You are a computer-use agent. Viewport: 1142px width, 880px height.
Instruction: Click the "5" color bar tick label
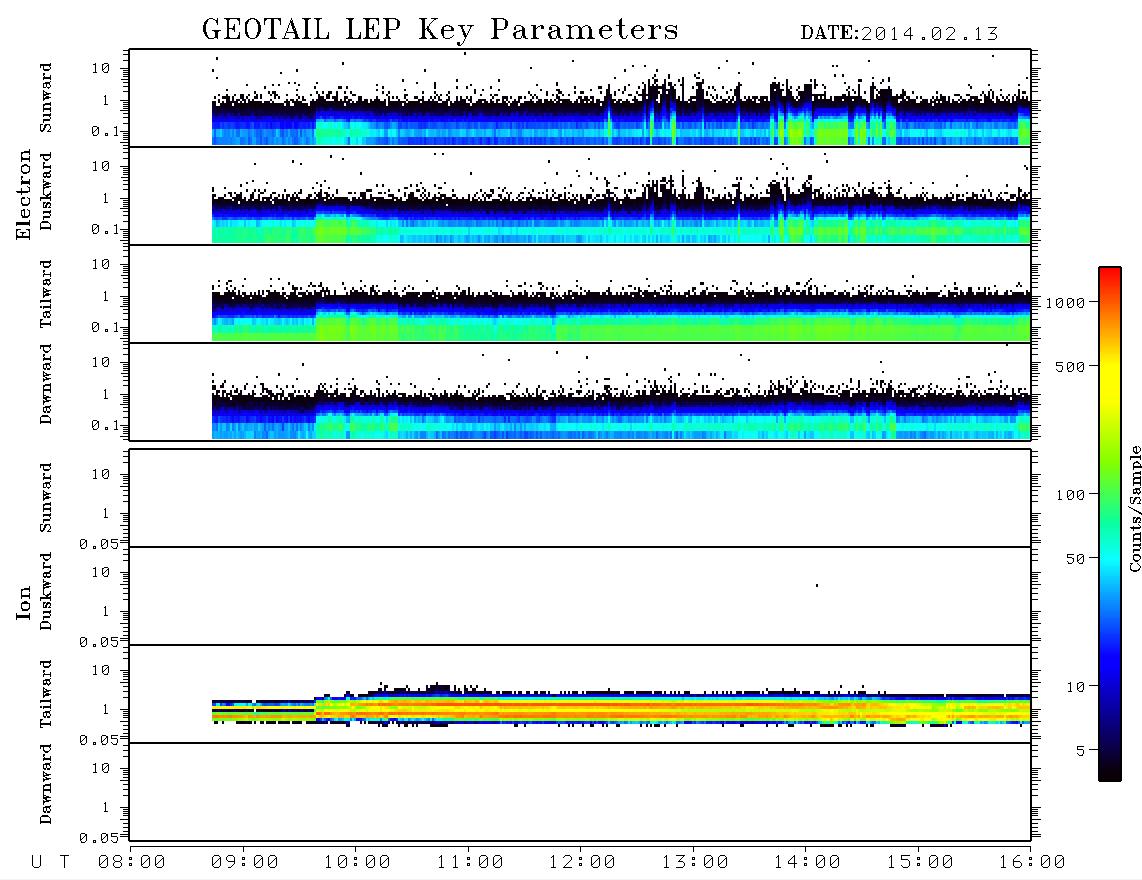point(1081,751)
